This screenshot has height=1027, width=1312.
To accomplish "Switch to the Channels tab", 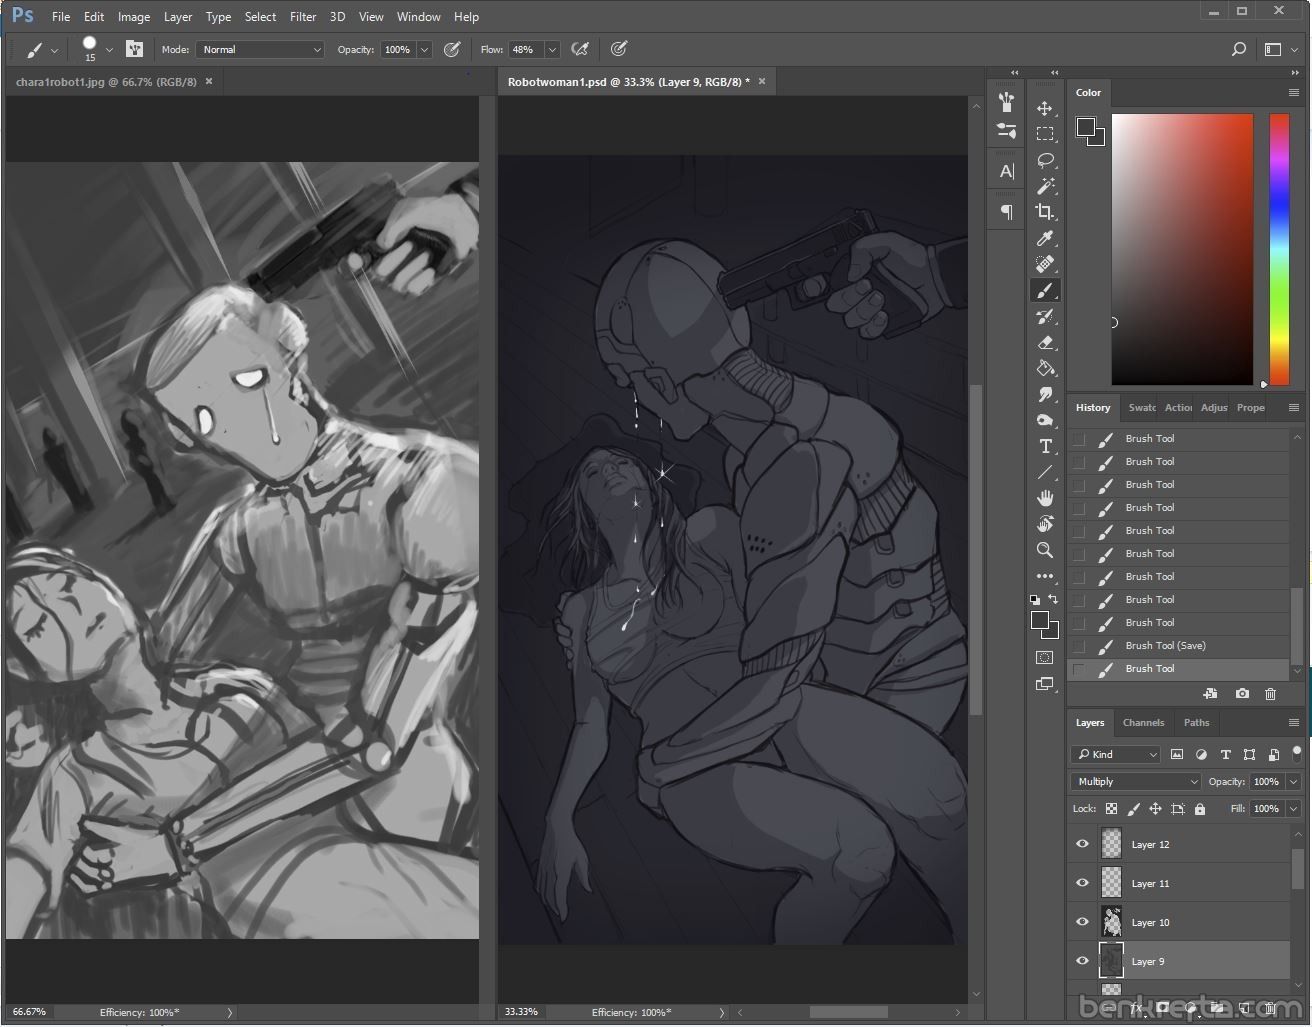I will (x=1143, y=722).
